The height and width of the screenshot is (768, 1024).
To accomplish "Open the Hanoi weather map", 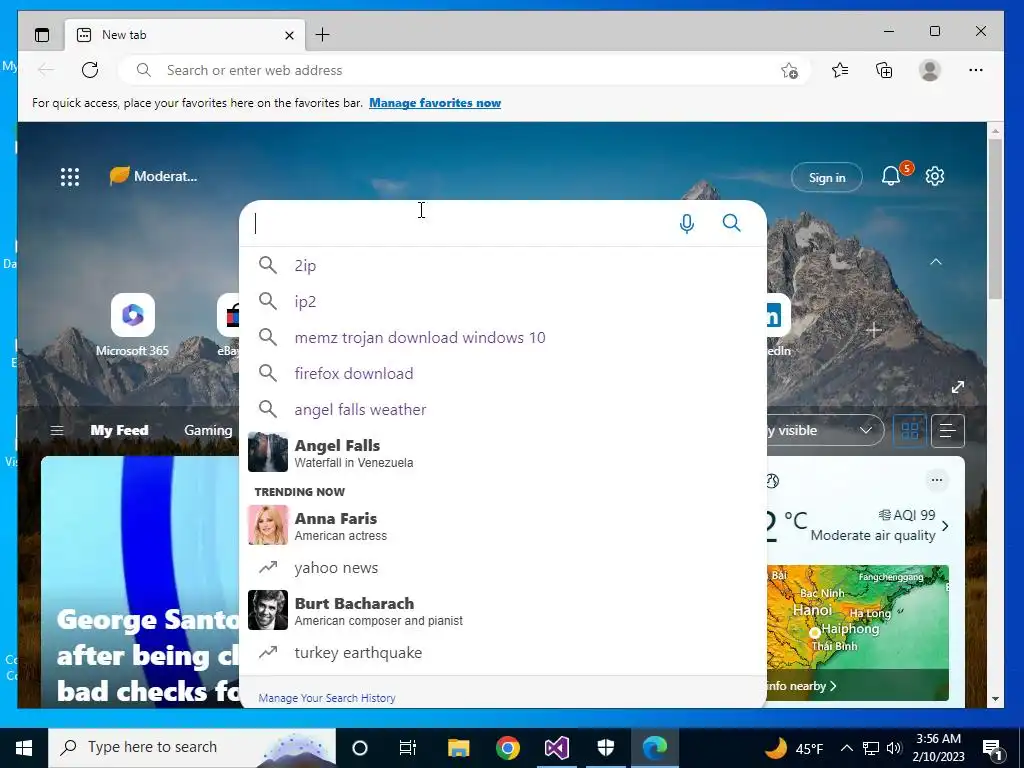I will point(857,617).
